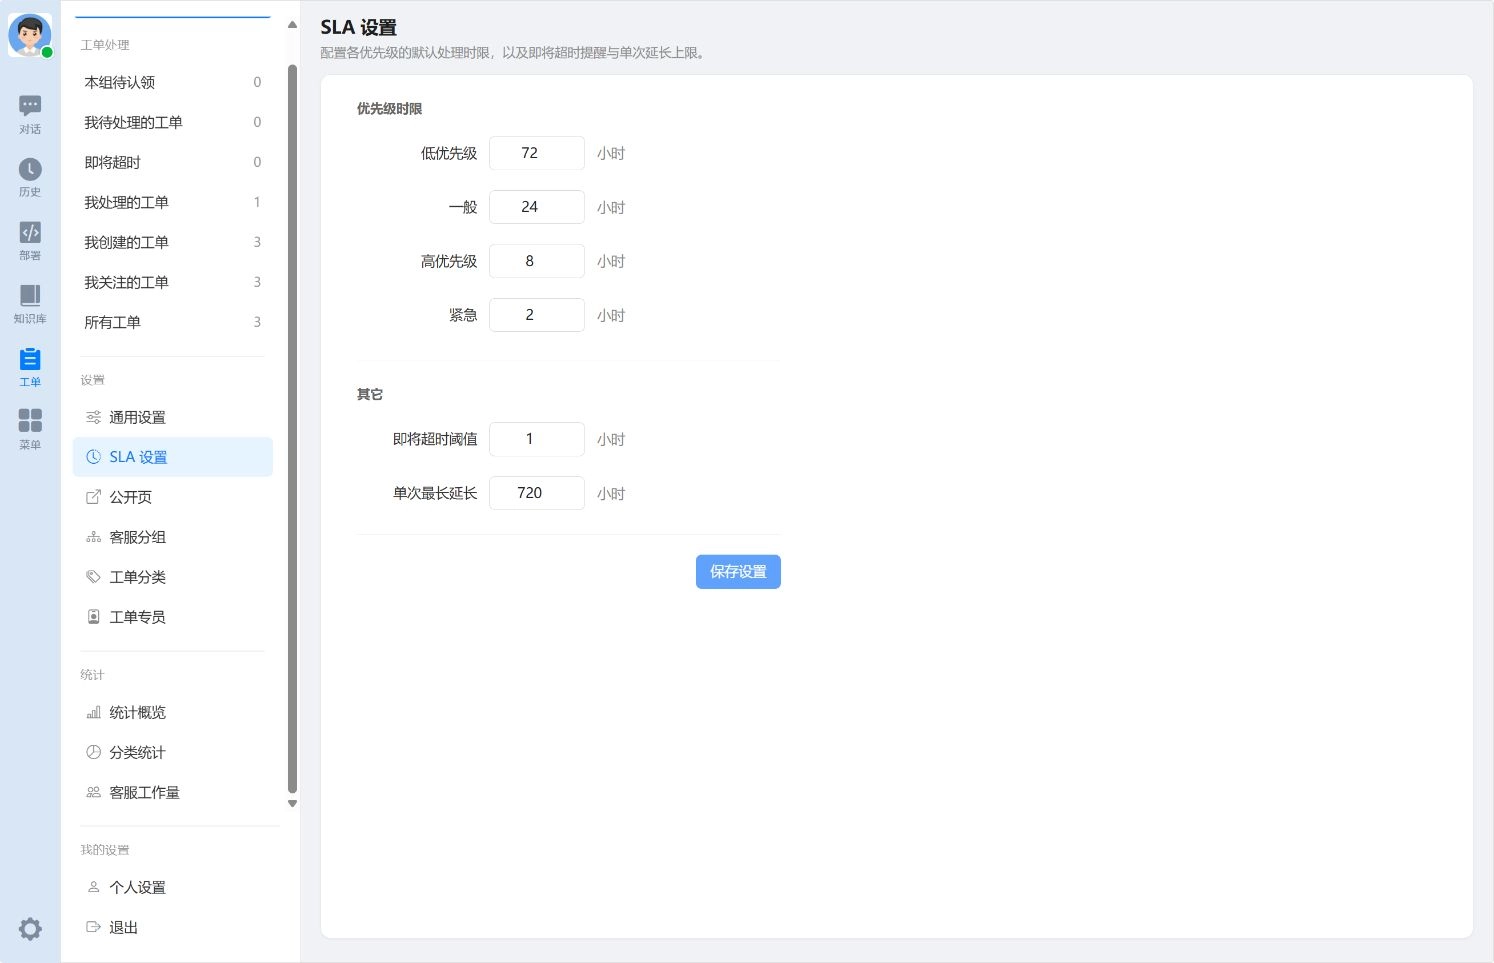Viewport: 1494px width, 963px height.
Task: Open 通用设置 in the settings list
Action: (x=173, y=417)
